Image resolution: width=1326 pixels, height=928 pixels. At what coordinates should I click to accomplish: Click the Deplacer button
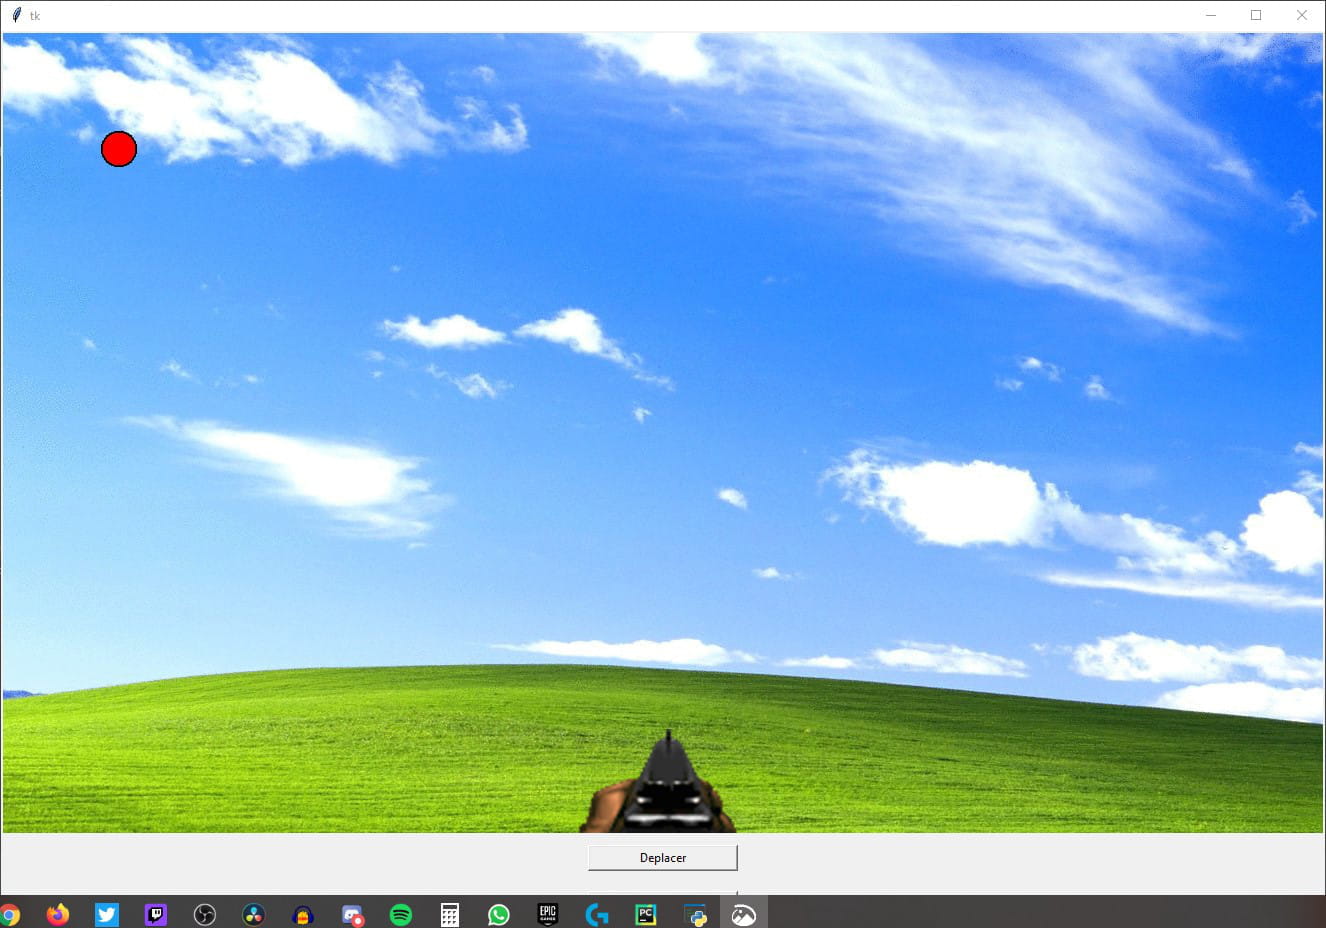coord(662,857)
